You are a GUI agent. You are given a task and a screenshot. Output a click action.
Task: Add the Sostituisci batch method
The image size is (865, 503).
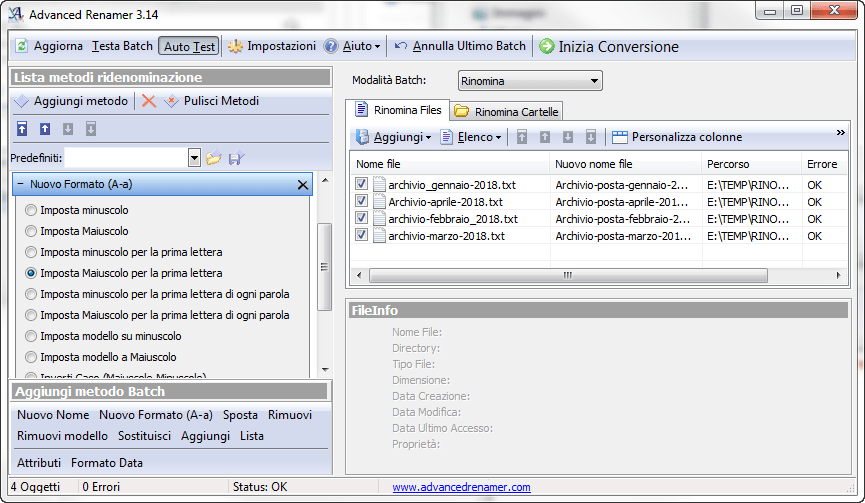tap(145, 436)
